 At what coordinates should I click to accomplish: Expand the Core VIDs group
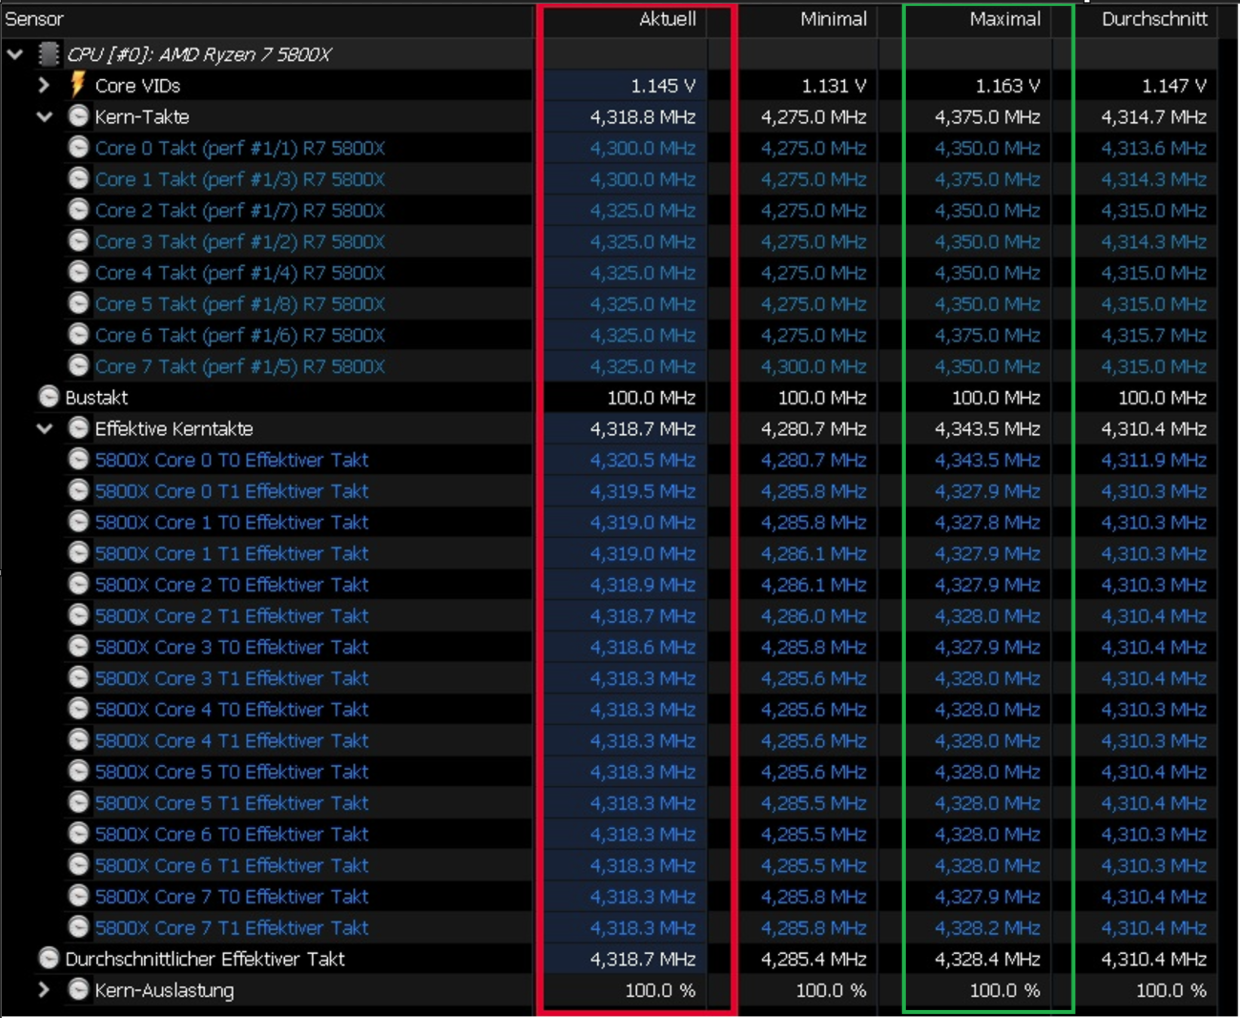[44, 85]
